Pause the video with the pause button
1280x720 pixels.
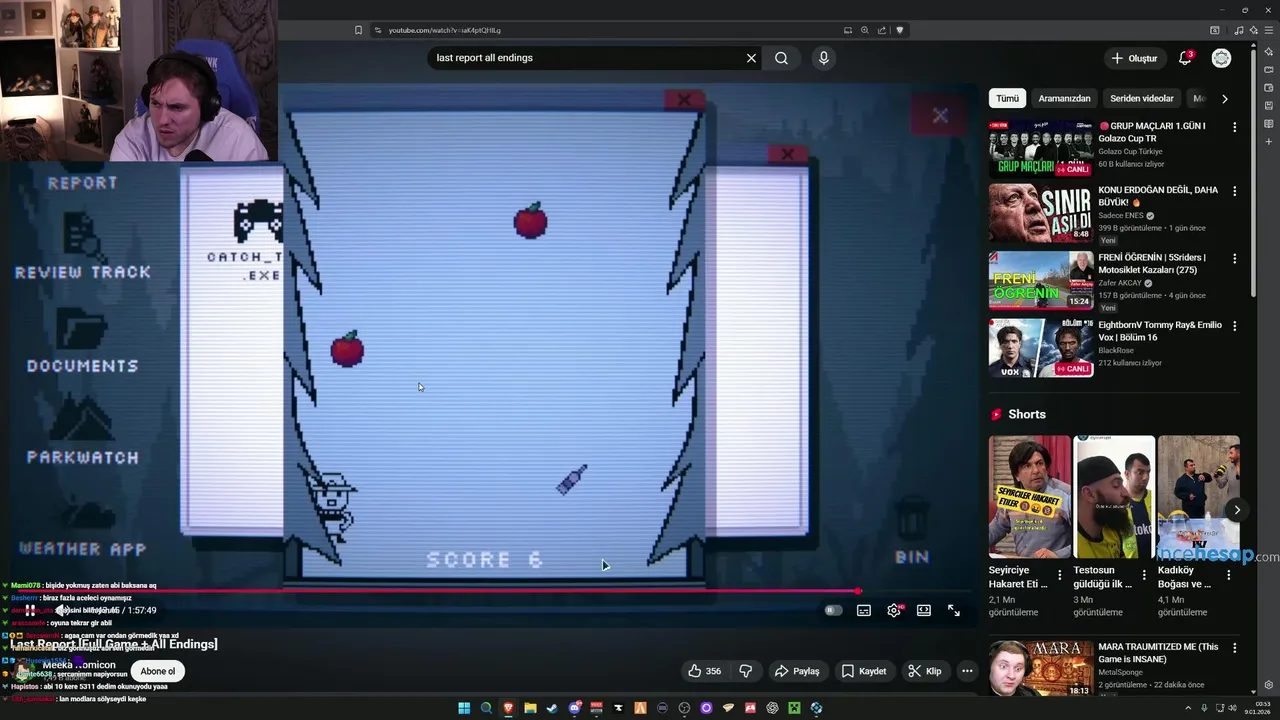tap(31, 610)
